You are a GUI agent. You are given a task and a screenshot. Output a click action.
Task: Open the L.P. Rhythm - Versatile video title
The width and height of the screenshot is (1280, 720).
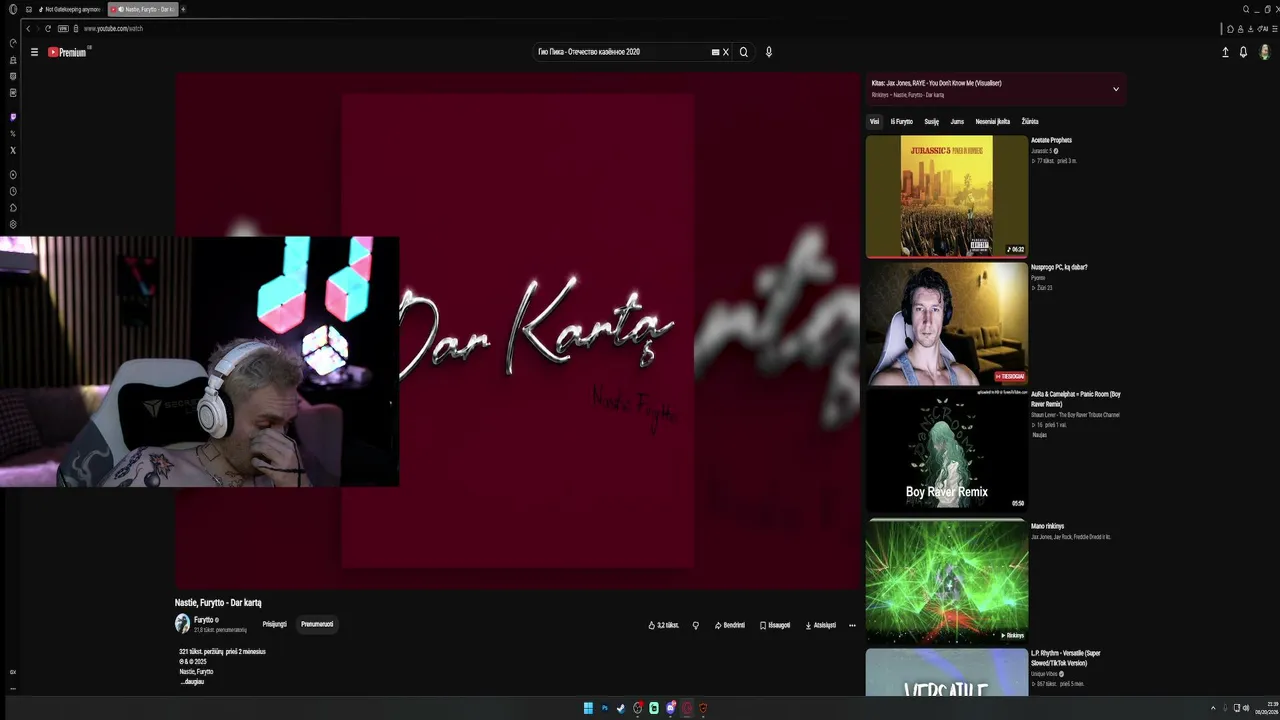(x=1066, y=658)
